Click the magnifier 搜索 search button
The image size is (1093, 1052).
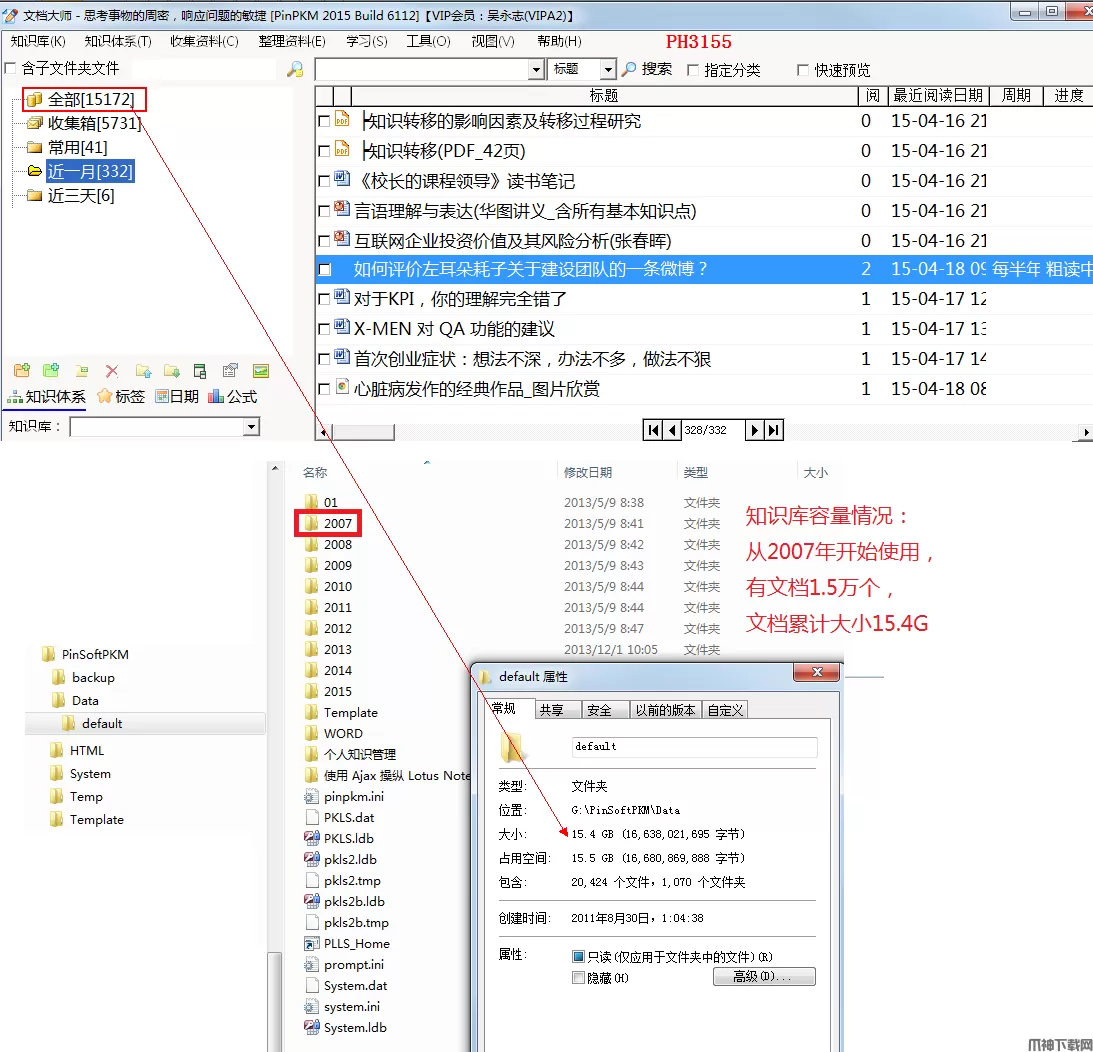coord(647,69)
